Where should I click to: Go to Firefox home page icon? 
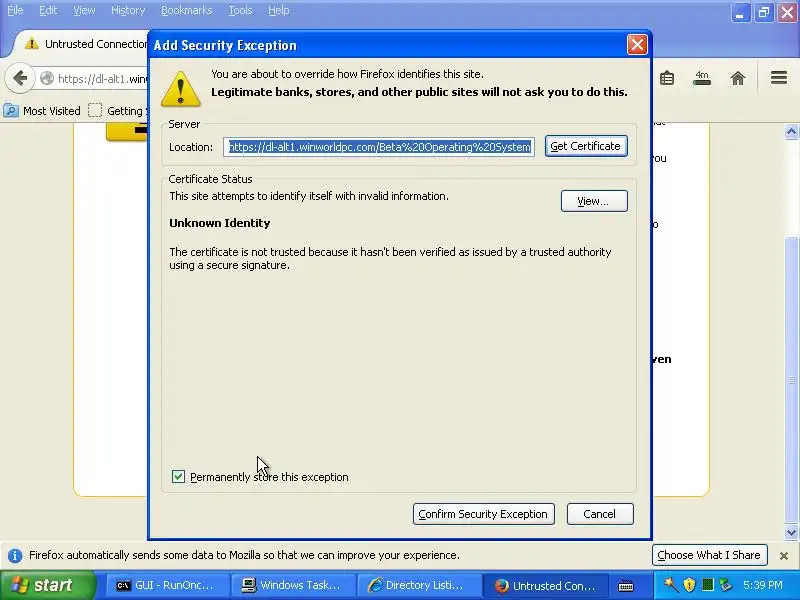coord(738,78)
